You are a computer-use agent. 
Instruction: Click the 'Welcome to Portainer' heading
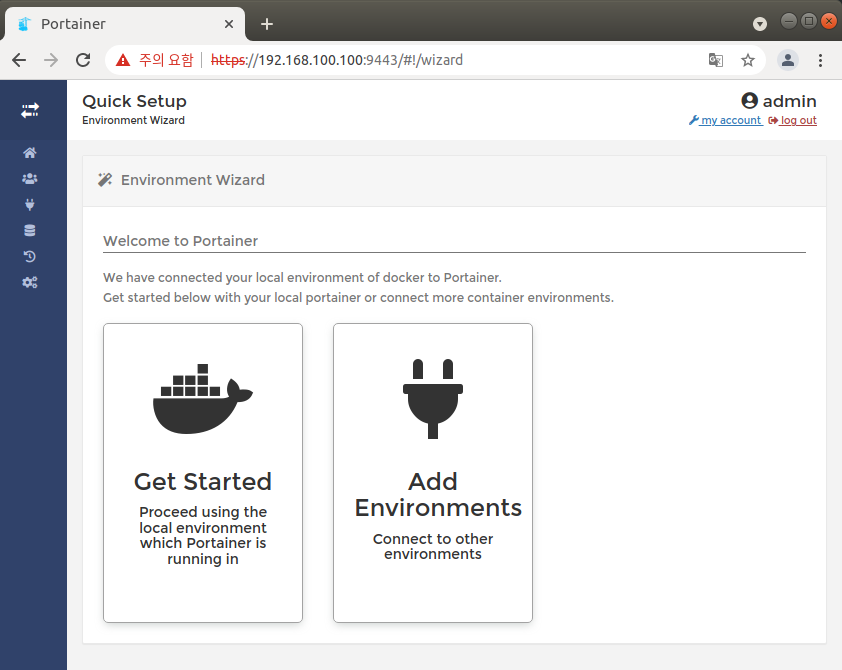180,241
